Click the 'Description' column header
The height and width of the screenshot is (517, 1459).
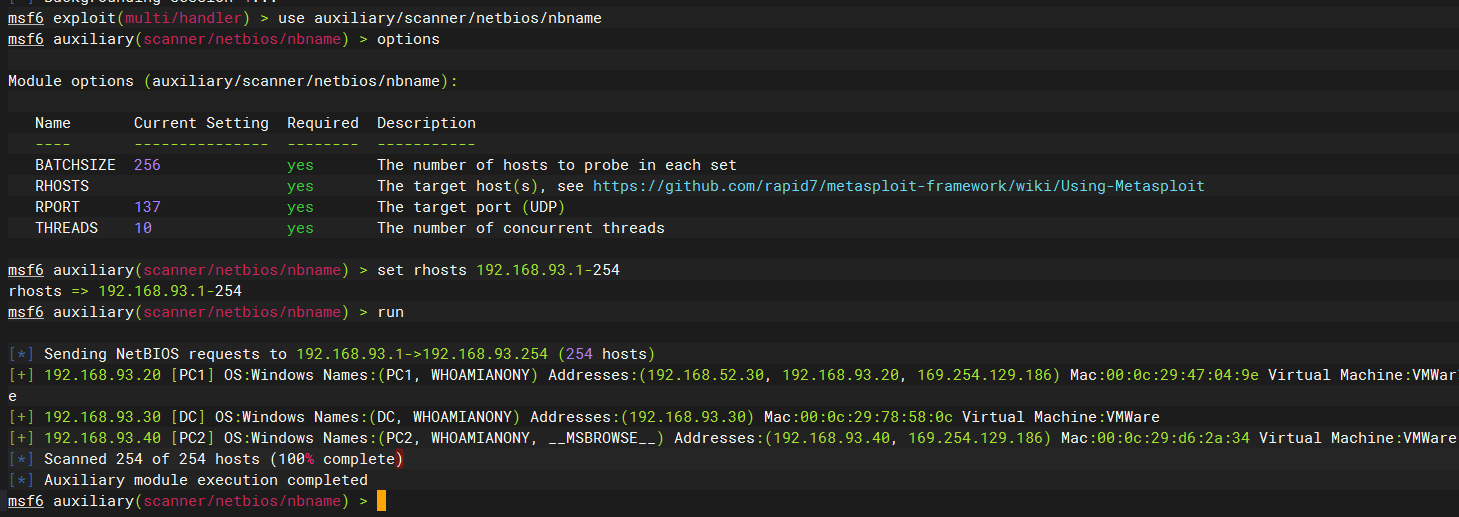tap(426, 123)
